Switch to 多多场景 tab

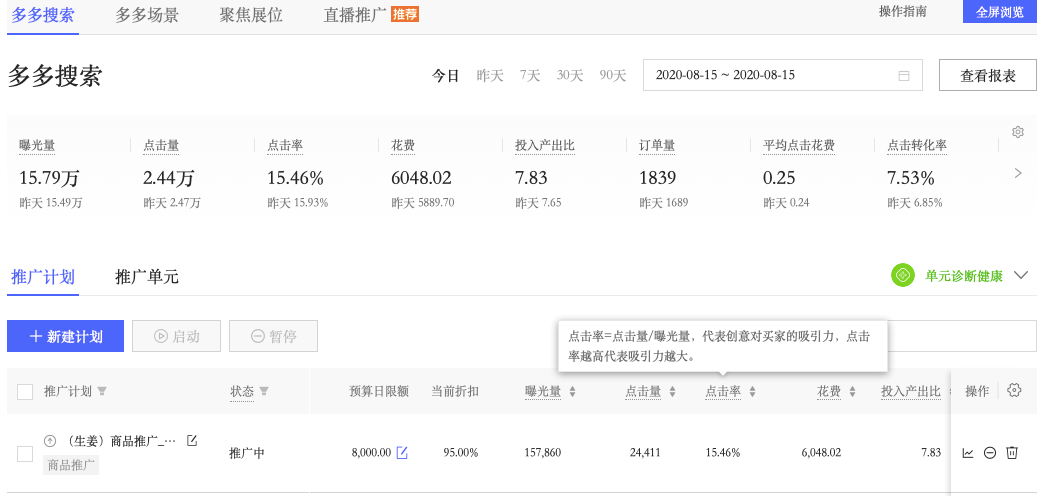pos(147,15)
